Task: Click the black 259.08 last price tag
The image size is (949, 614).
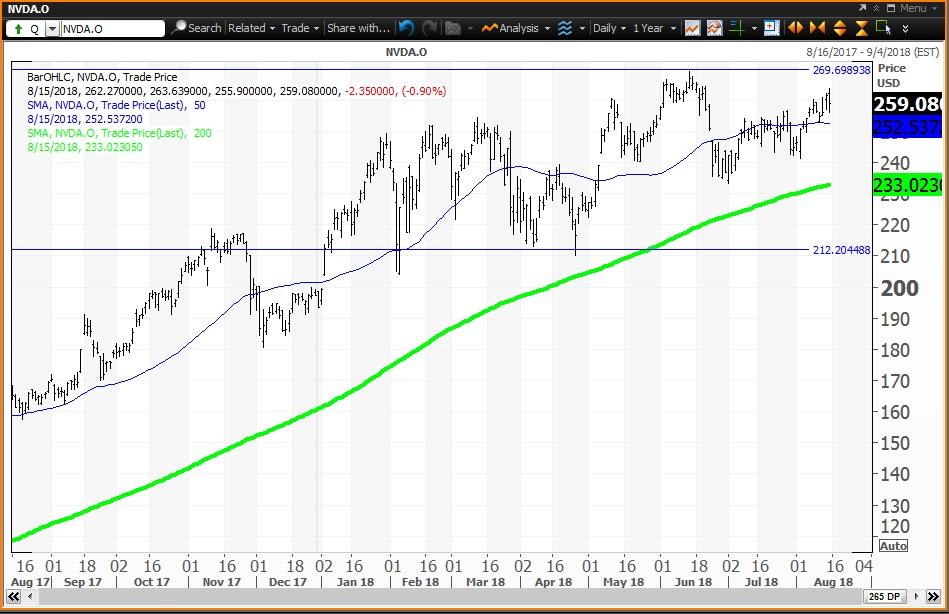Action: (x=907, y=104)
